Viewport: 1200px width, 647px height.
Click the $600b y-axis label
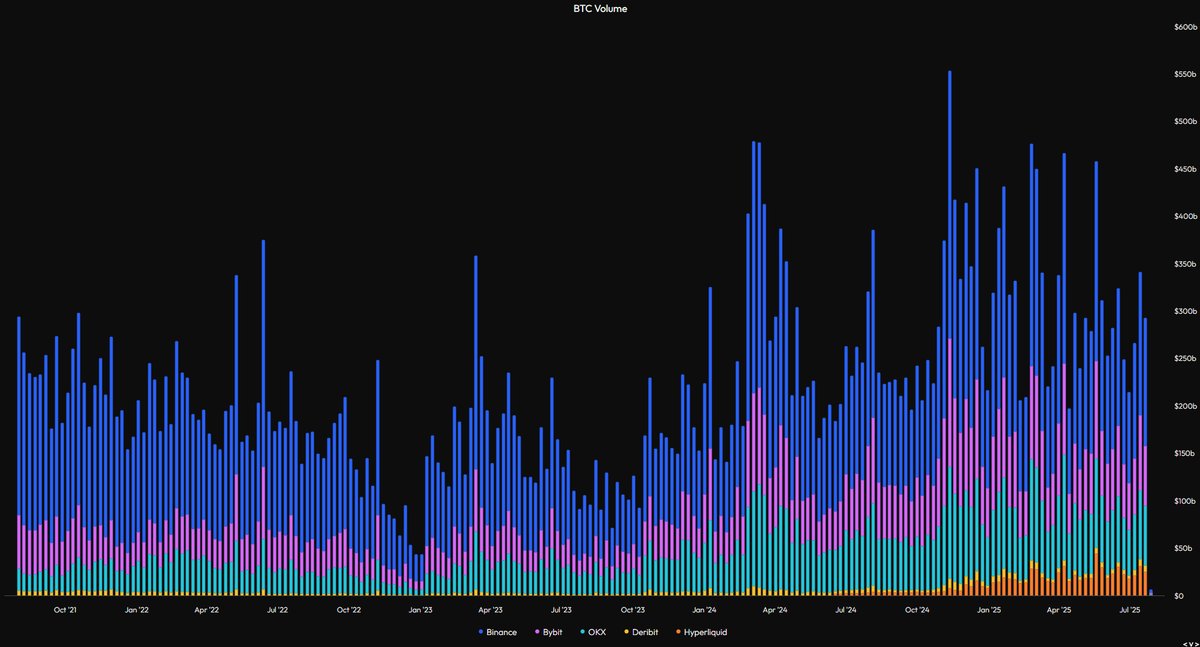coord(1184,27)
